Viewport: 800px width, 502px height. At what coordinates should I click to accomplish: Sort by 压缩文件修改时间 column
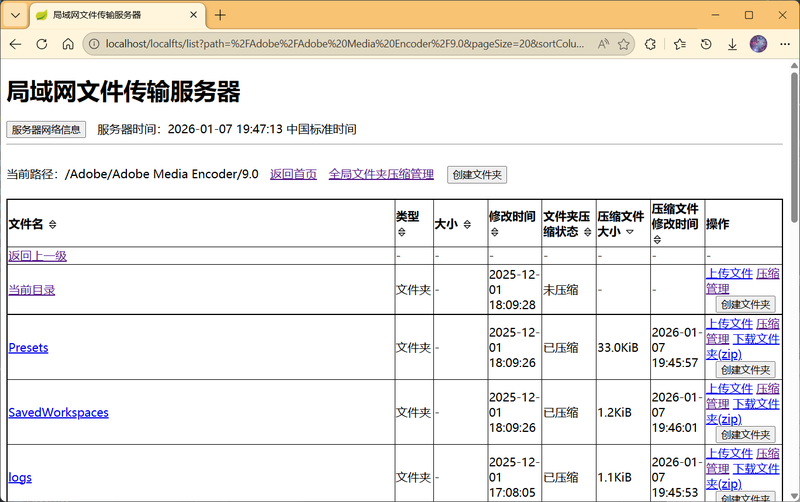tap(657, 239)
